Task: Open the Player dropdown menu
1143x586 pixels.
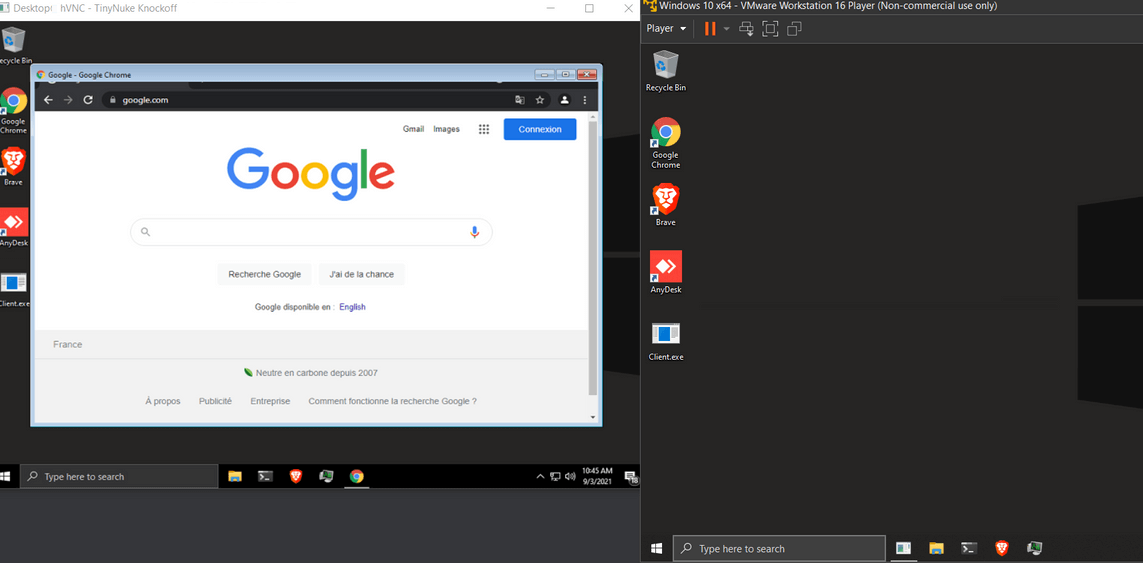Action: coord(666,29)
